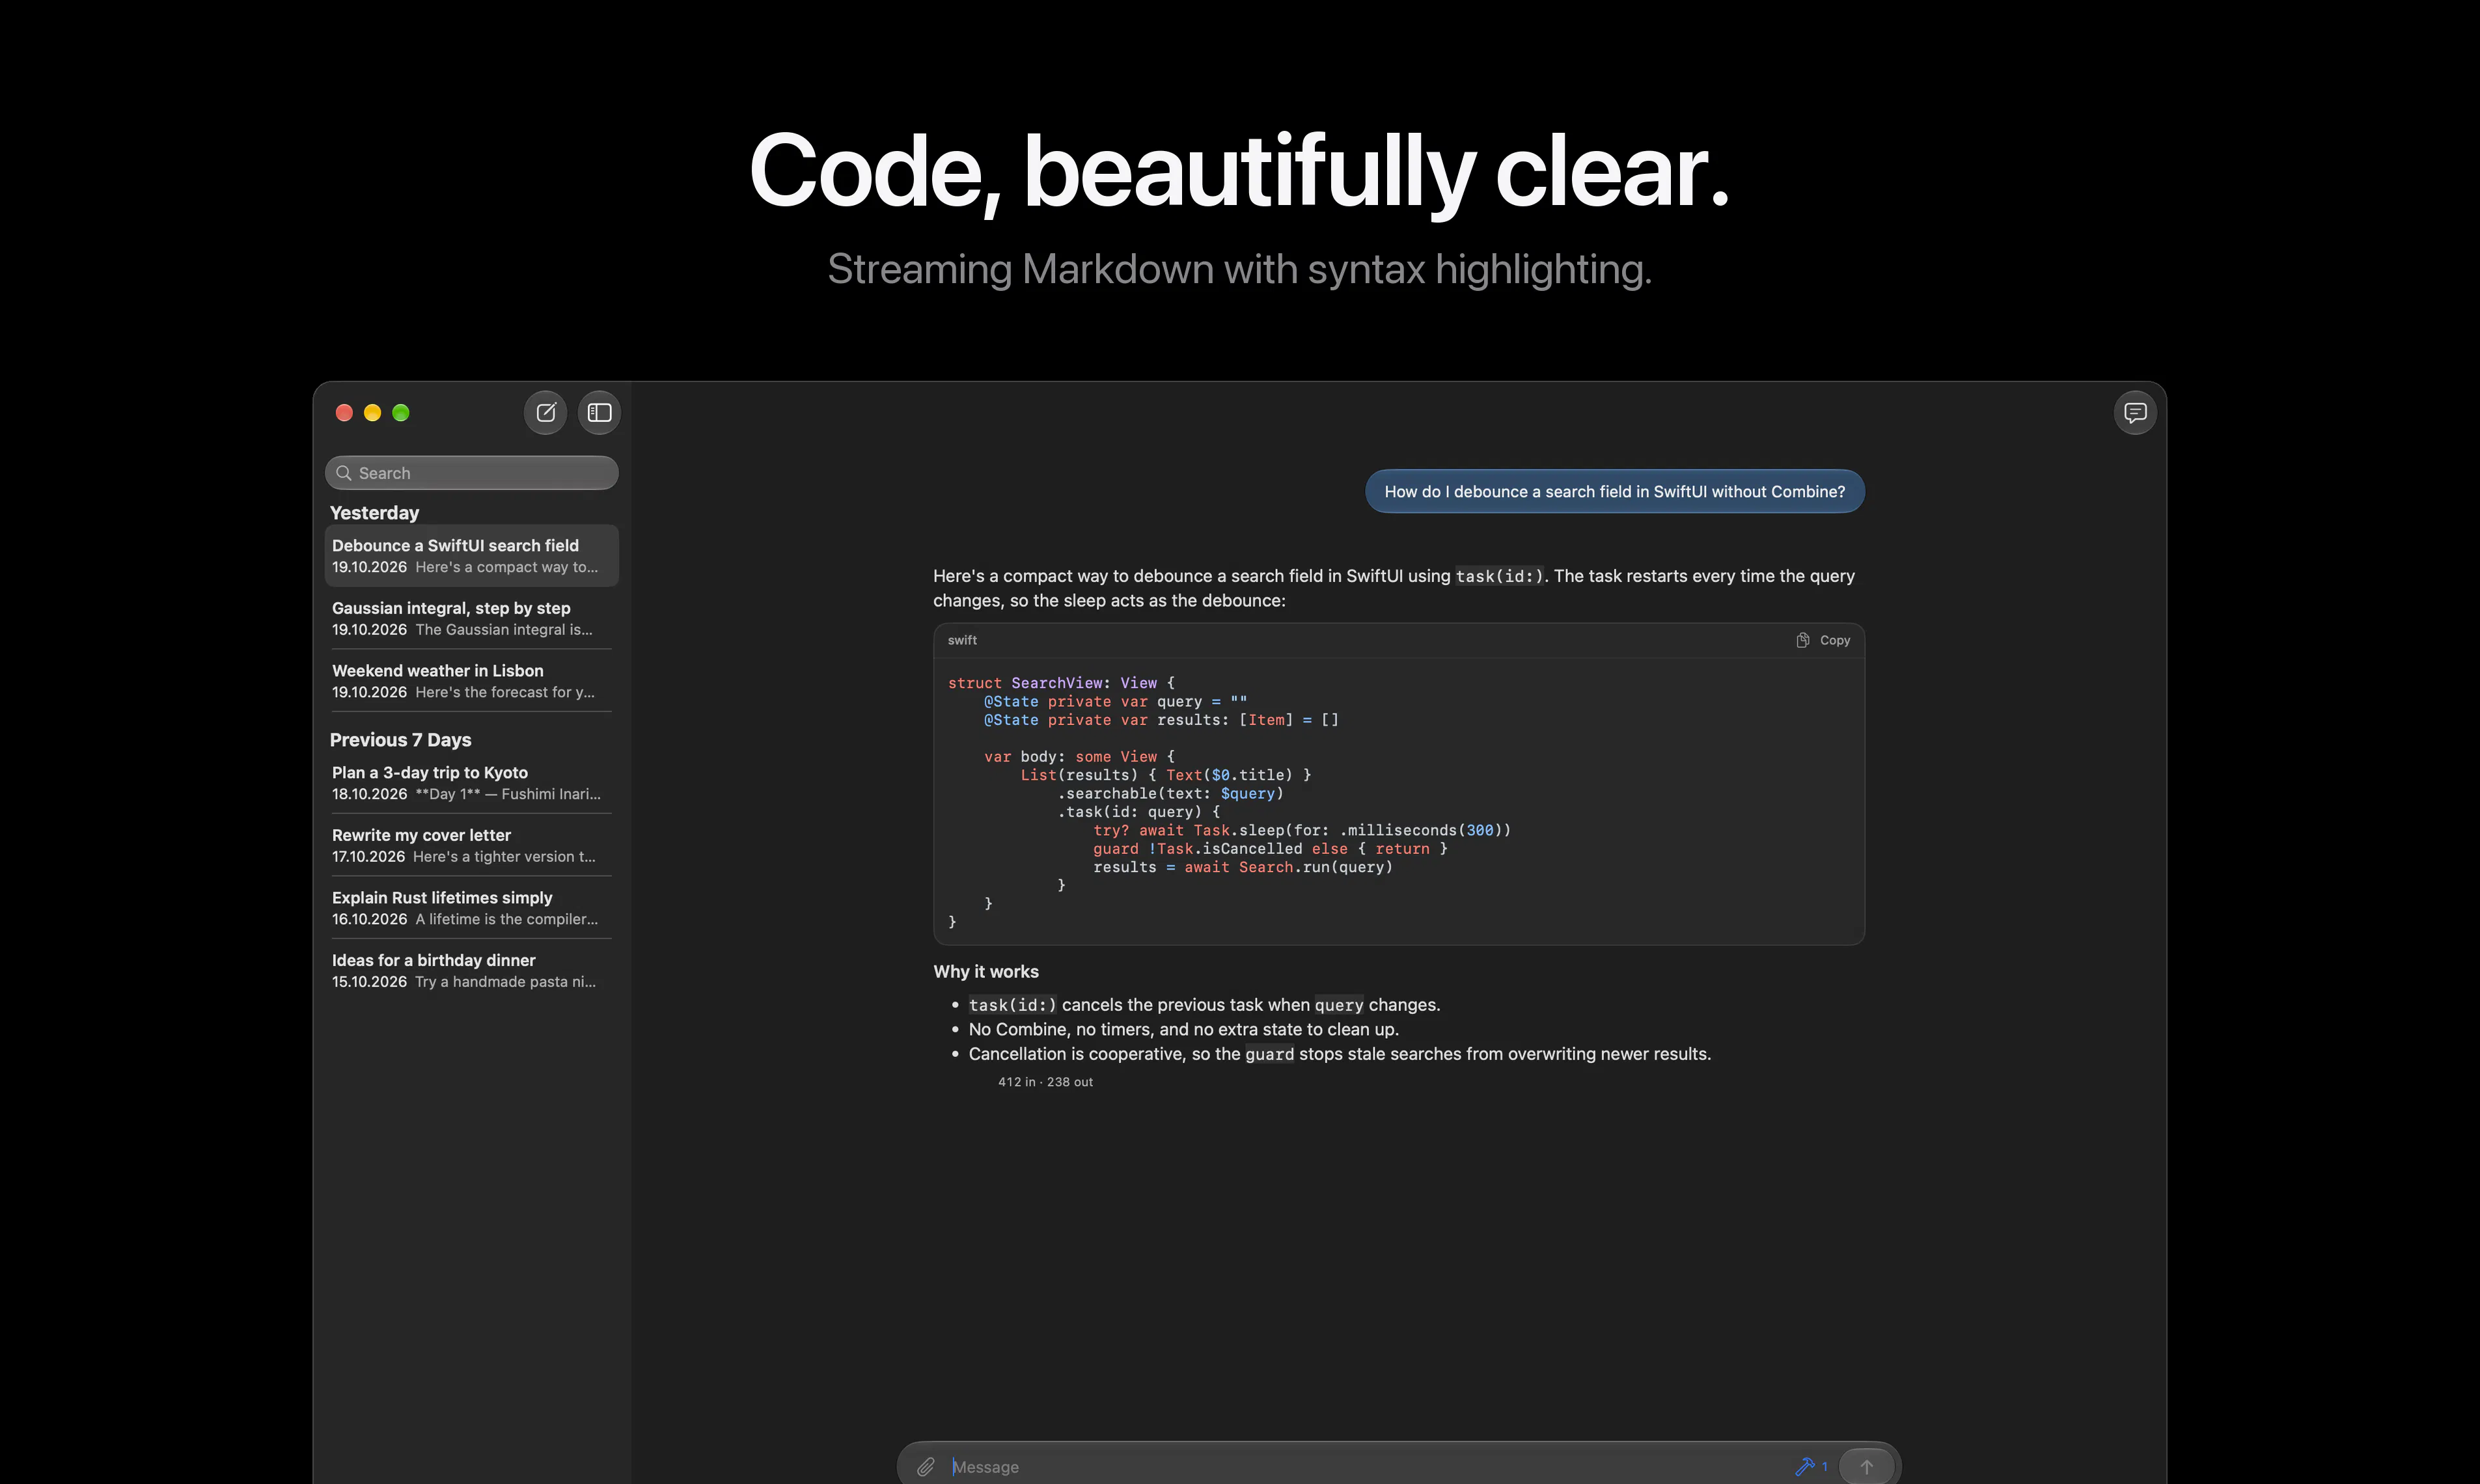Image resolution: width=2480 pixels, height=1484 pixels.
Task: Click the Yesterday section header
Action: (375, 512)
